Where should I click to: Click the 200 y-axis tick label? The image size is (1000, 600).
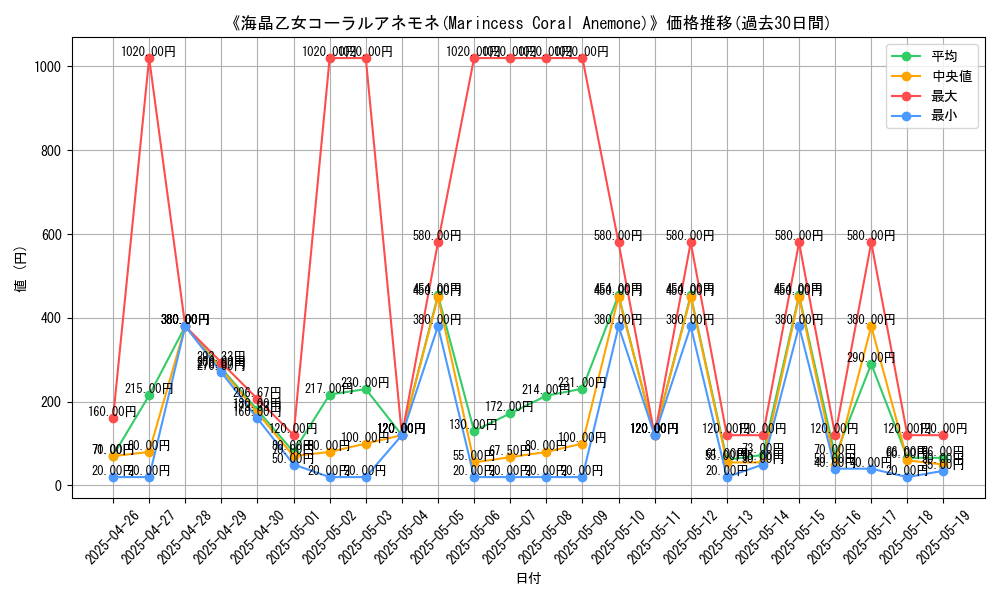pos(51,402)
